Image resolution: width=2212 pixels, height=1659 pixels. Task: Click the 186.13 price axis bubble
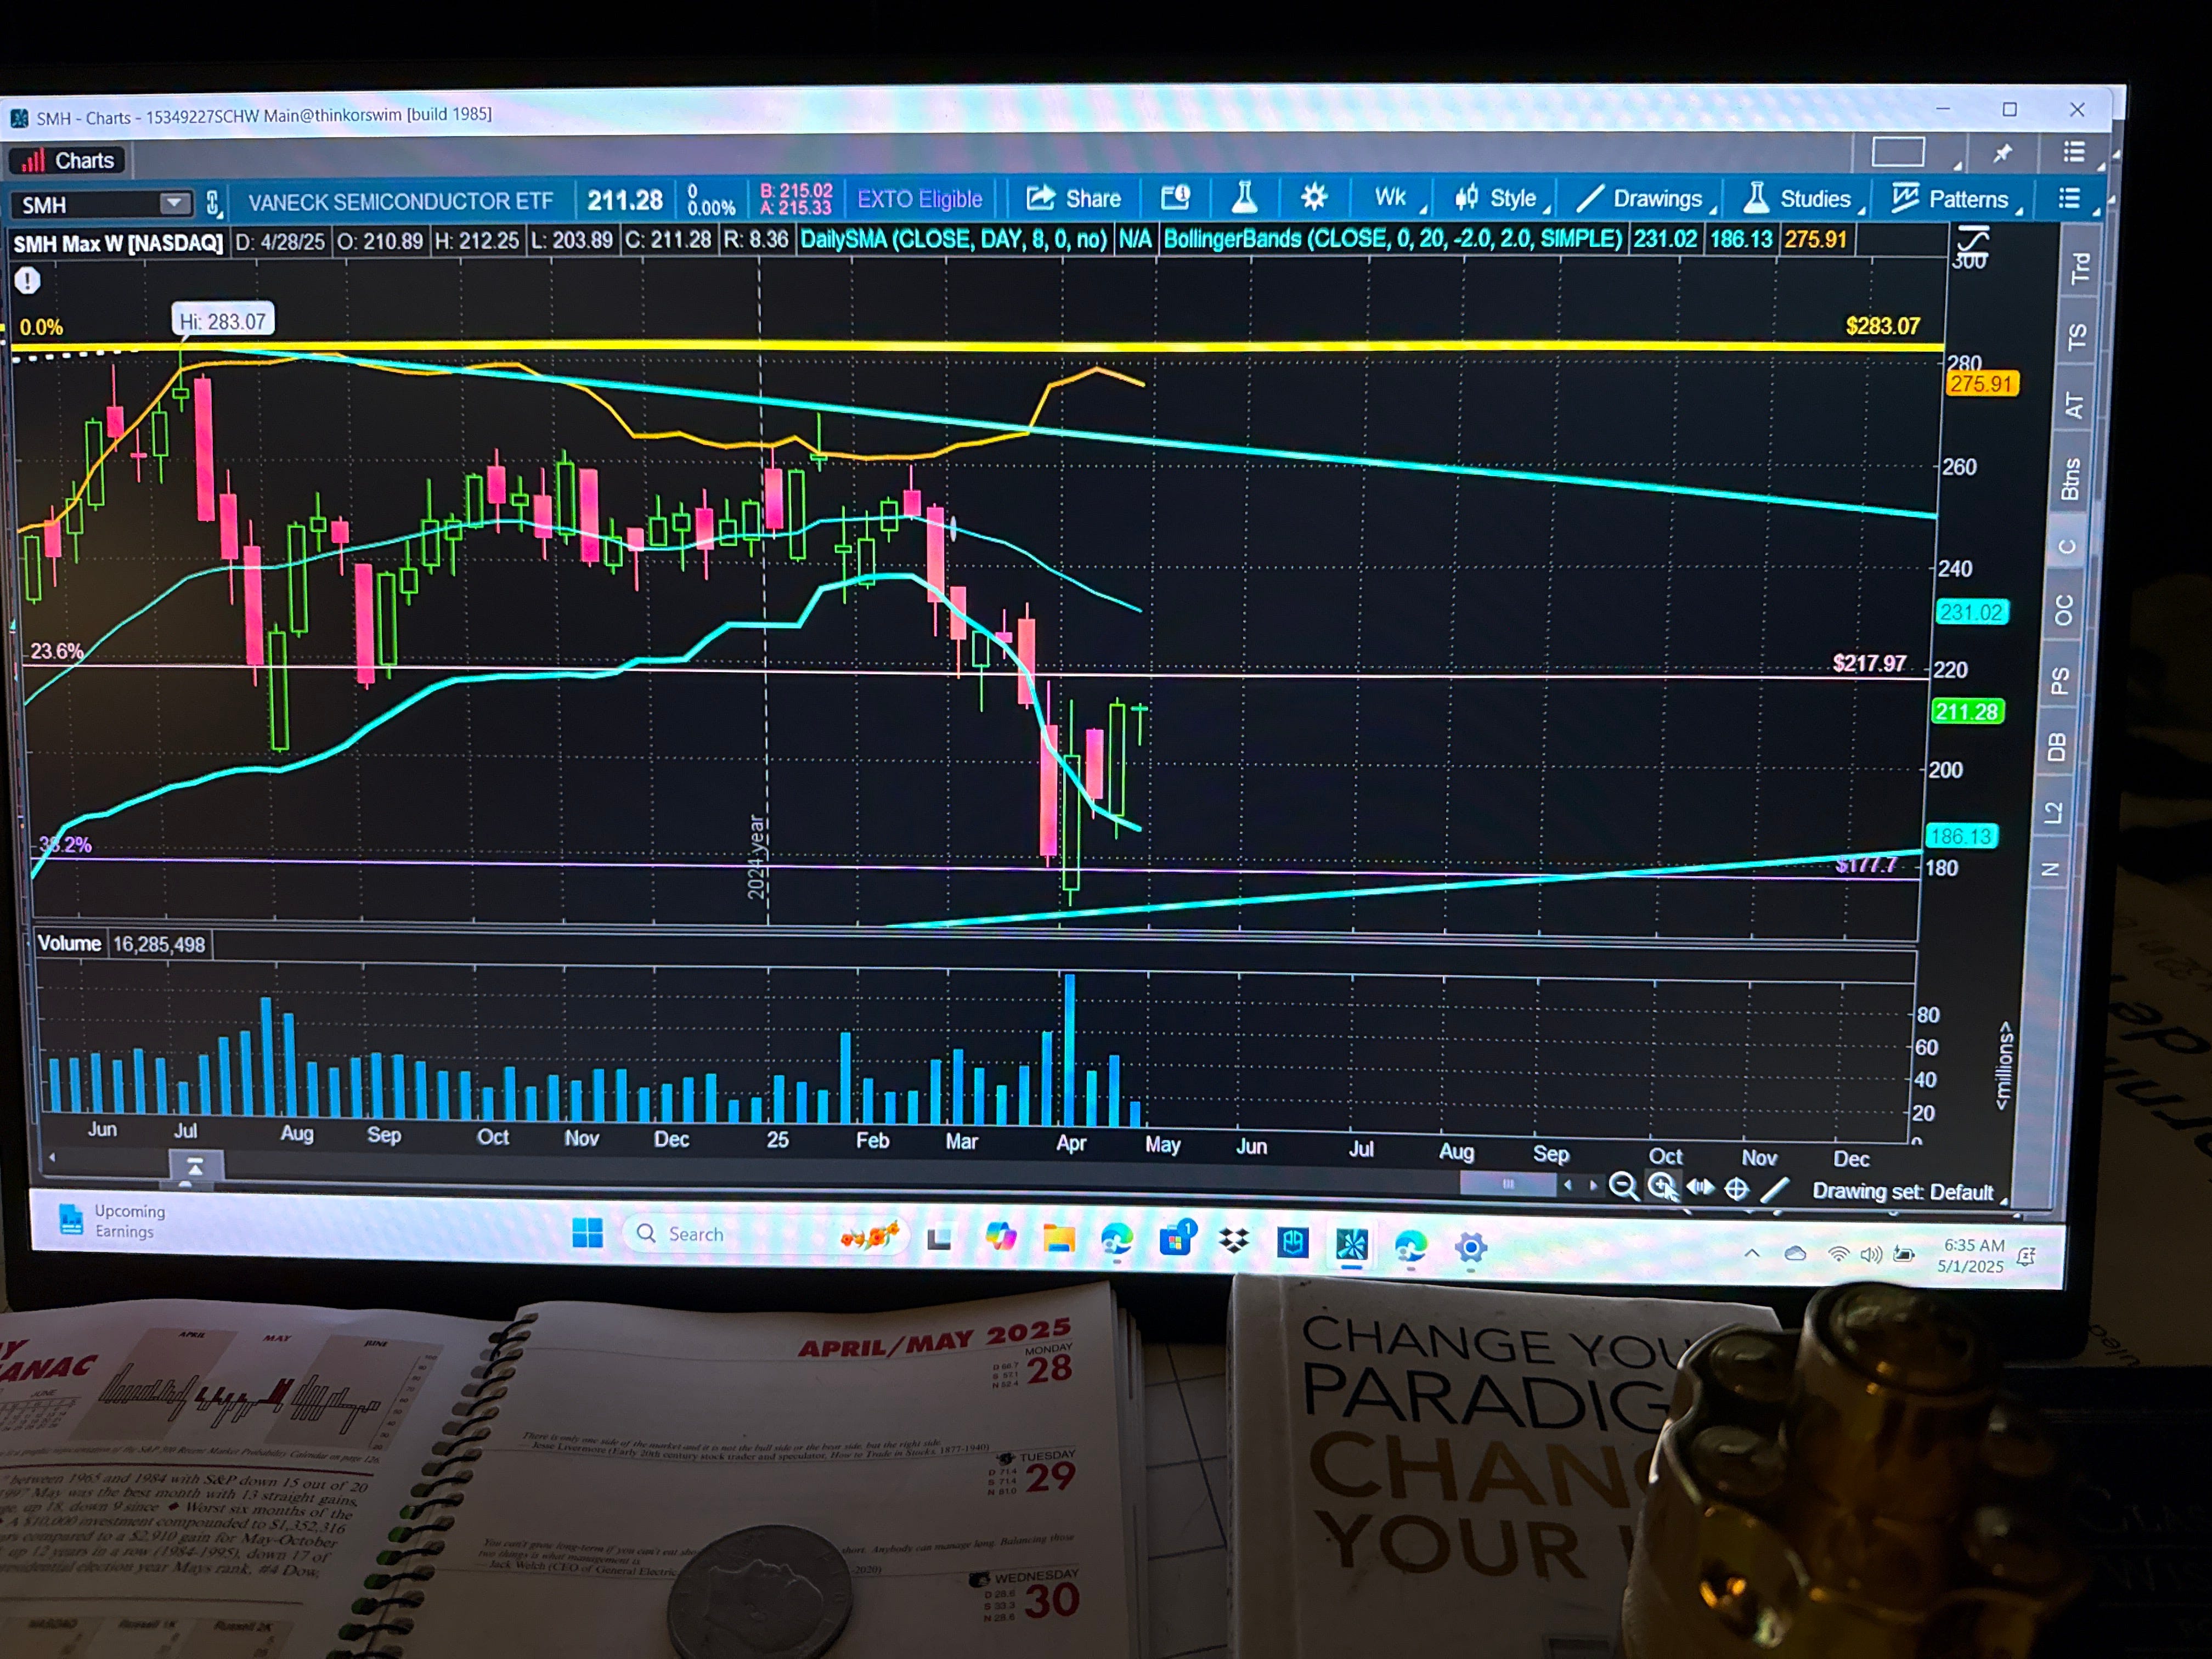1961,836
